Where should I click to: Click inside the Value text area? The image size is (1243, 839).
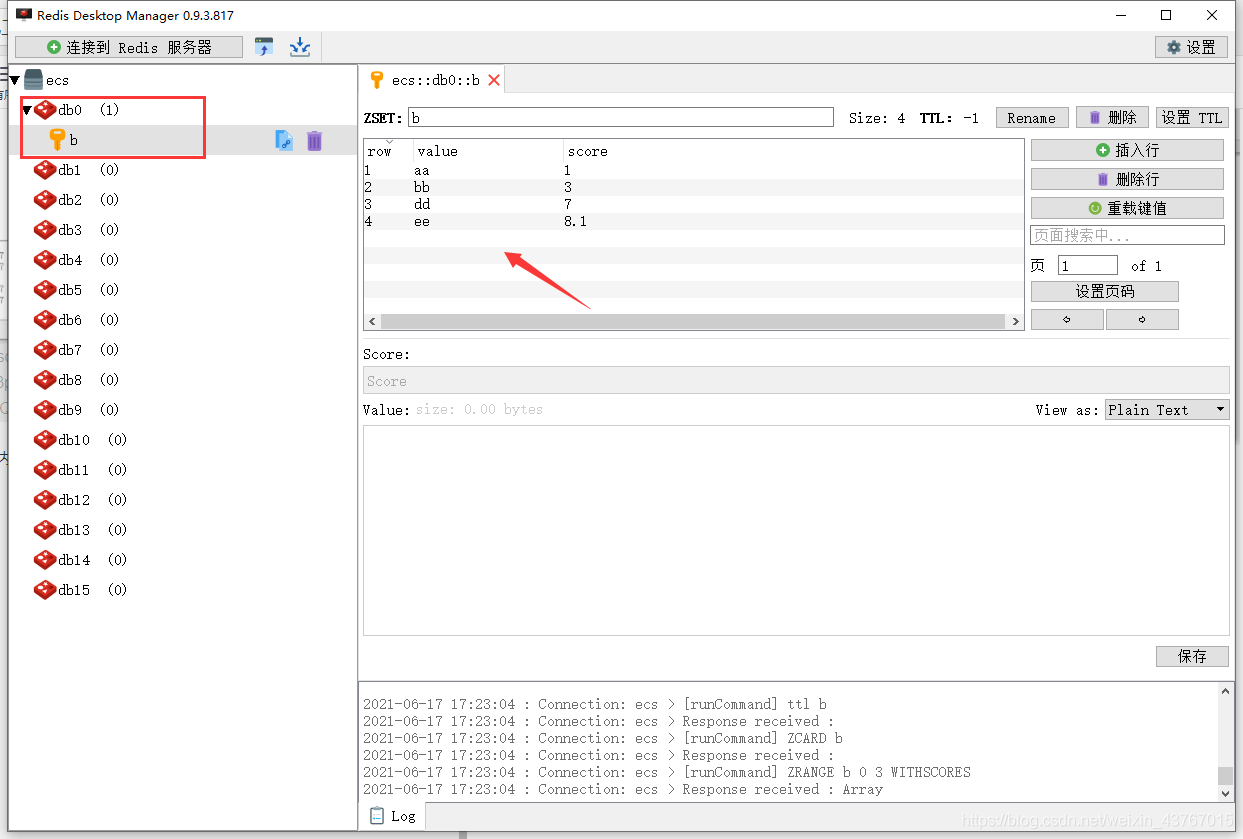796,530
